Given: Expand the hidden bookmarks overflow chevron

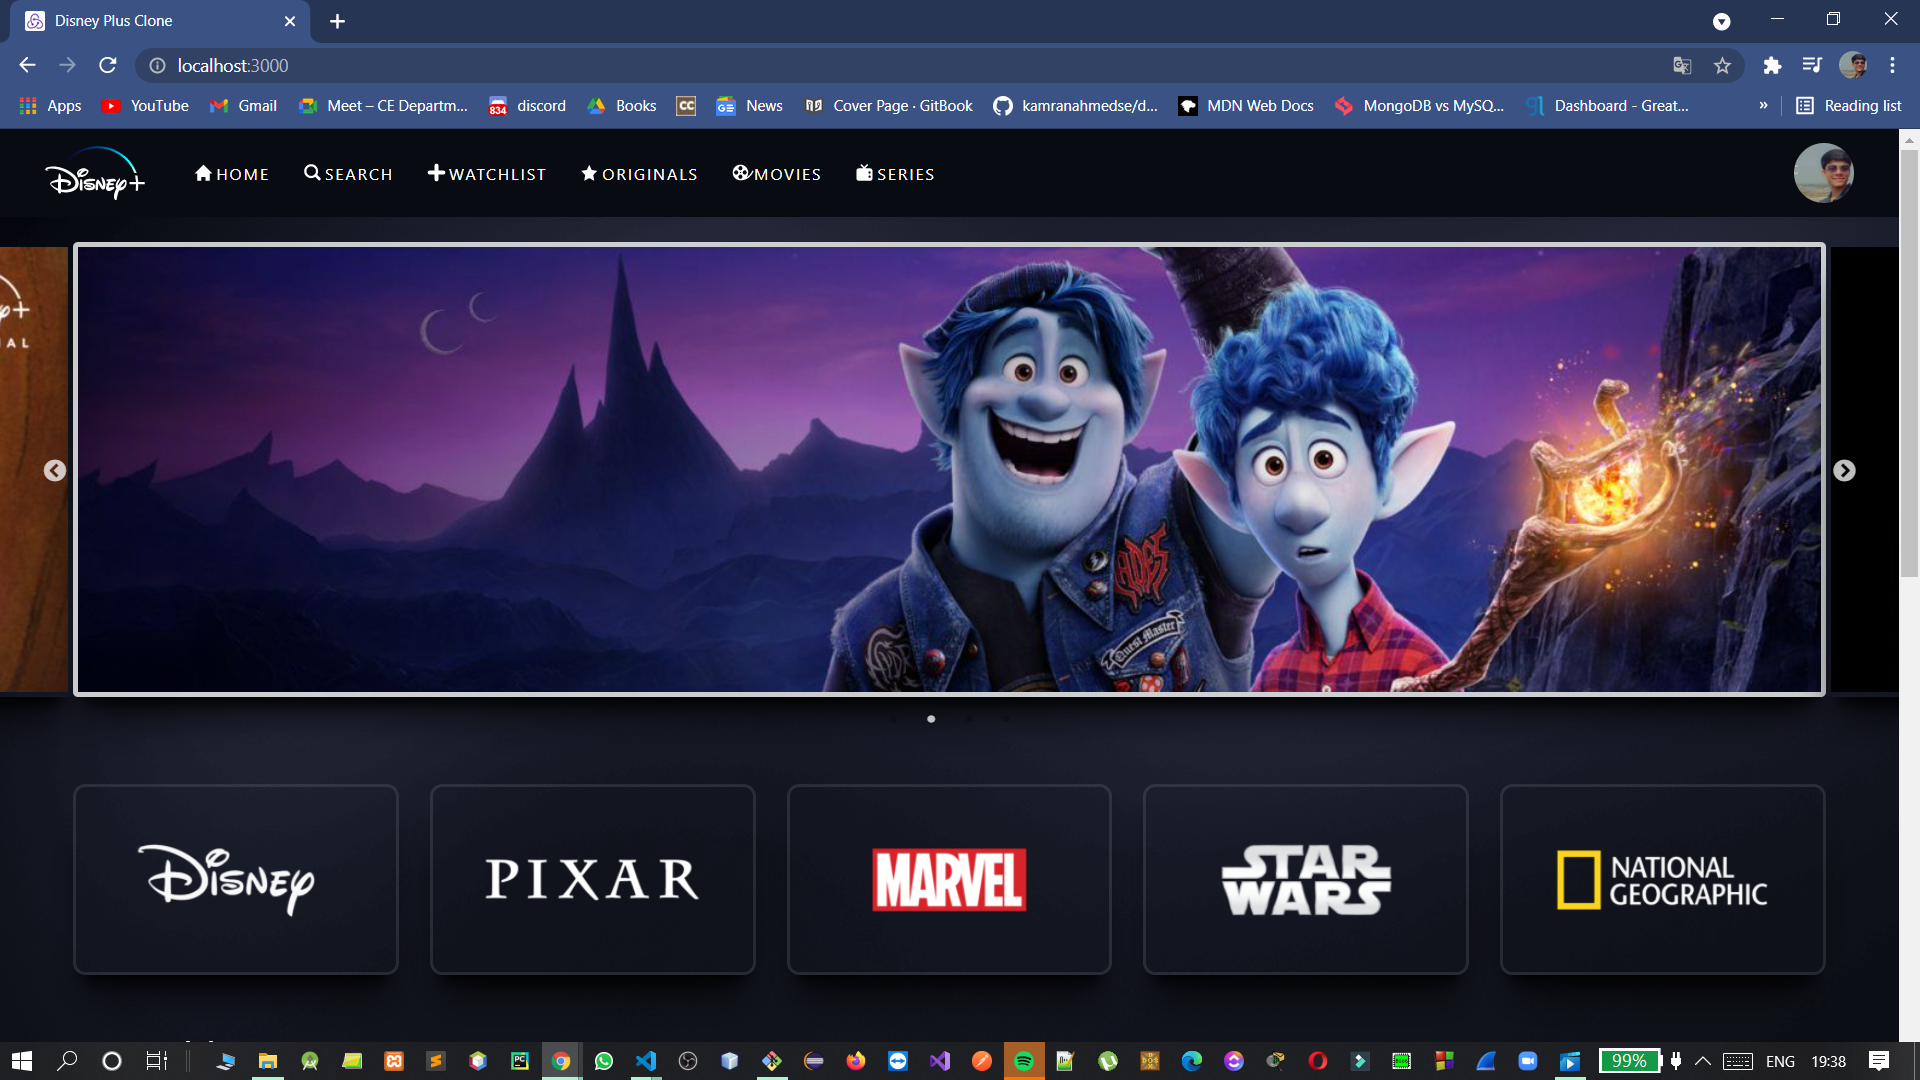Looking at the screenshot, I should [x=1763, y=106].
